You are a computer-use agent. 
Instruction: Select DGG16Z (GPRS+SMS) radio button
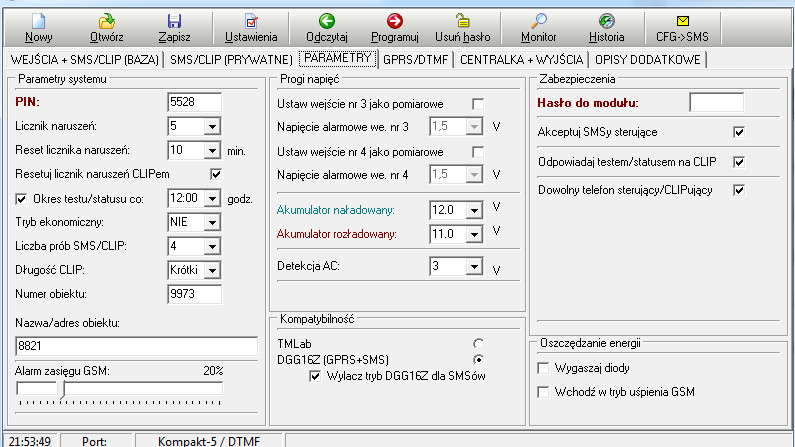tap(478, 360)
